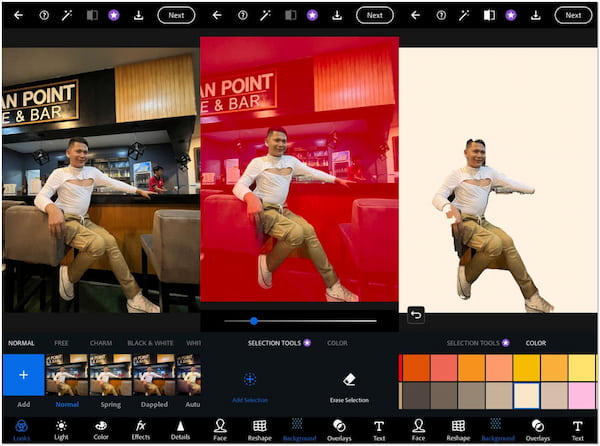Screen dimensions: 600x446
Task: Open Reshape tool in the middle screen
Action: [259, 428]
